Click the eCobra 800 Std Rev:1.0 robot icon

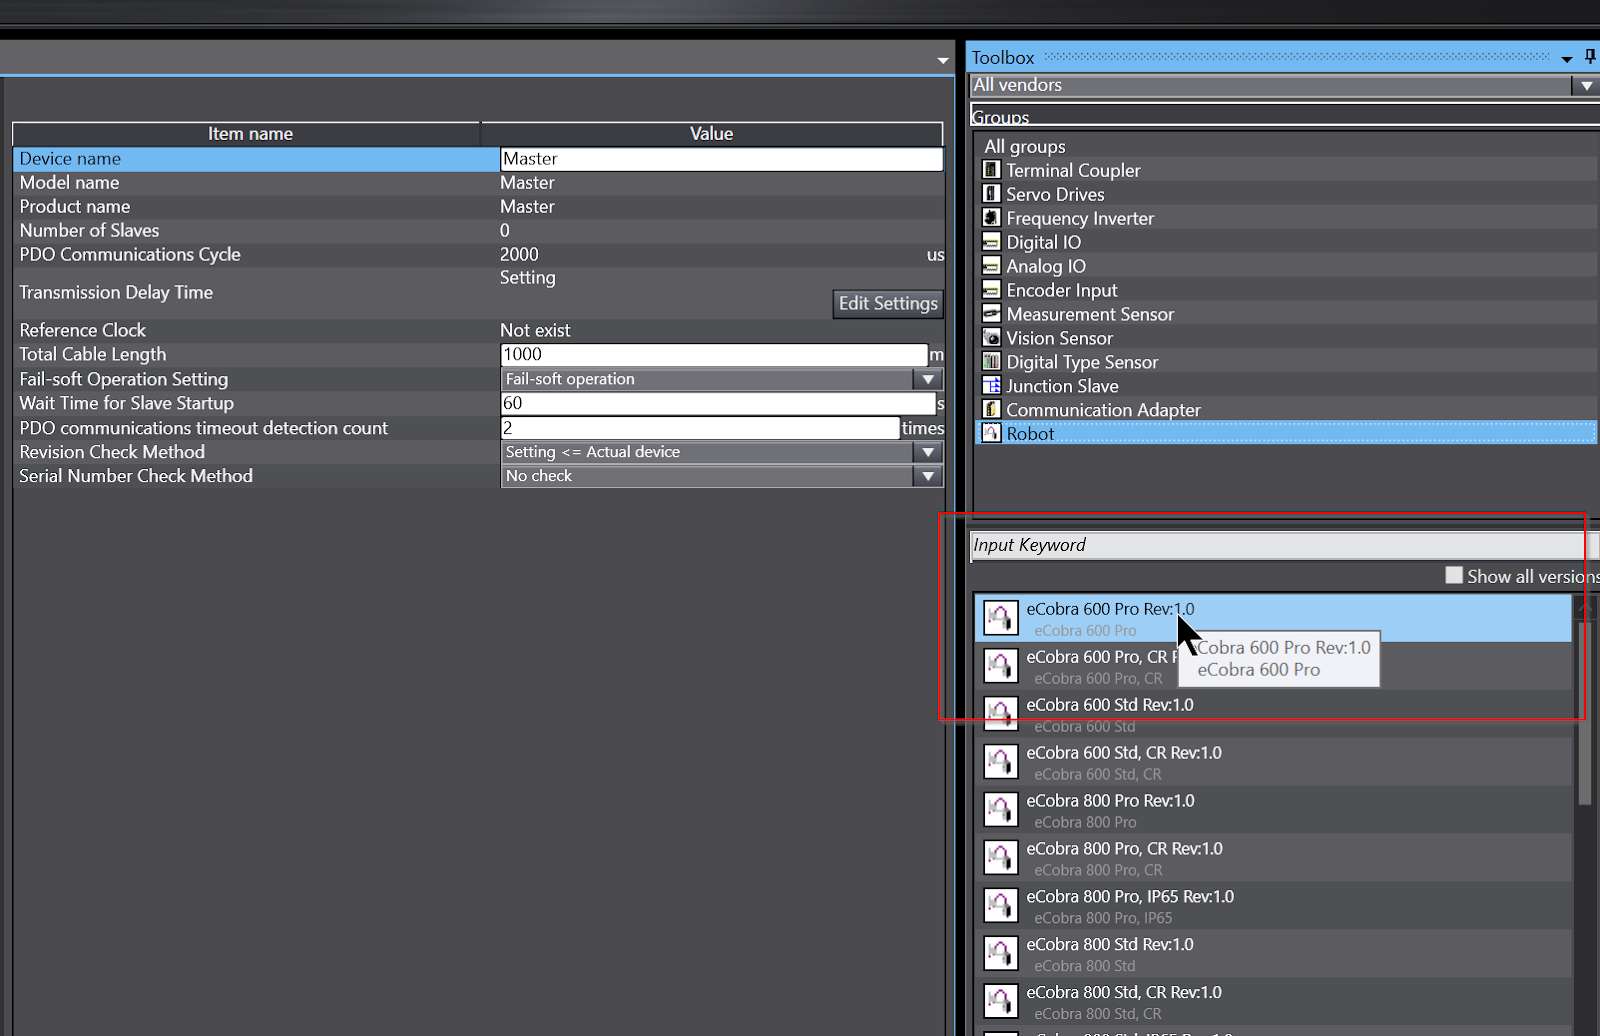pyautogui.click(x=1000, y=954)
